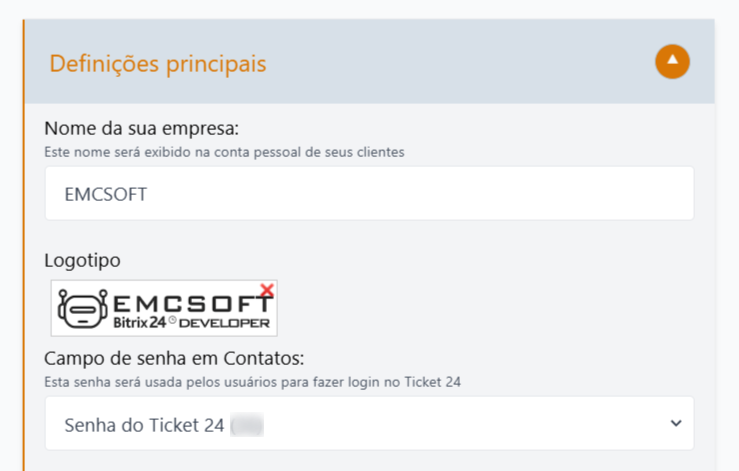Click the Bitrix24 Developer text in logo
The height and width of the screenshot is (471, 739).
[191, 323]
